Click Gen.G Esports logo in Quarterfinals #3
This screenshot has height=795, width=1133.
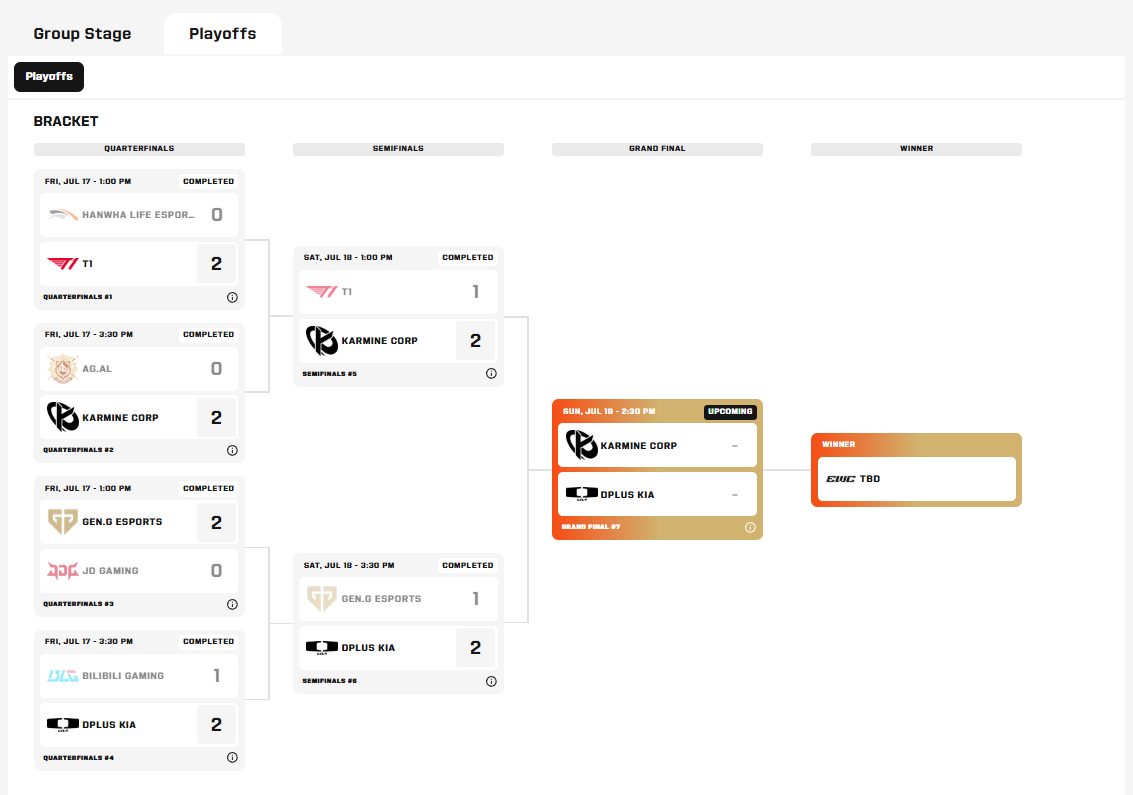pyautogui.click(x=62, y=521)
